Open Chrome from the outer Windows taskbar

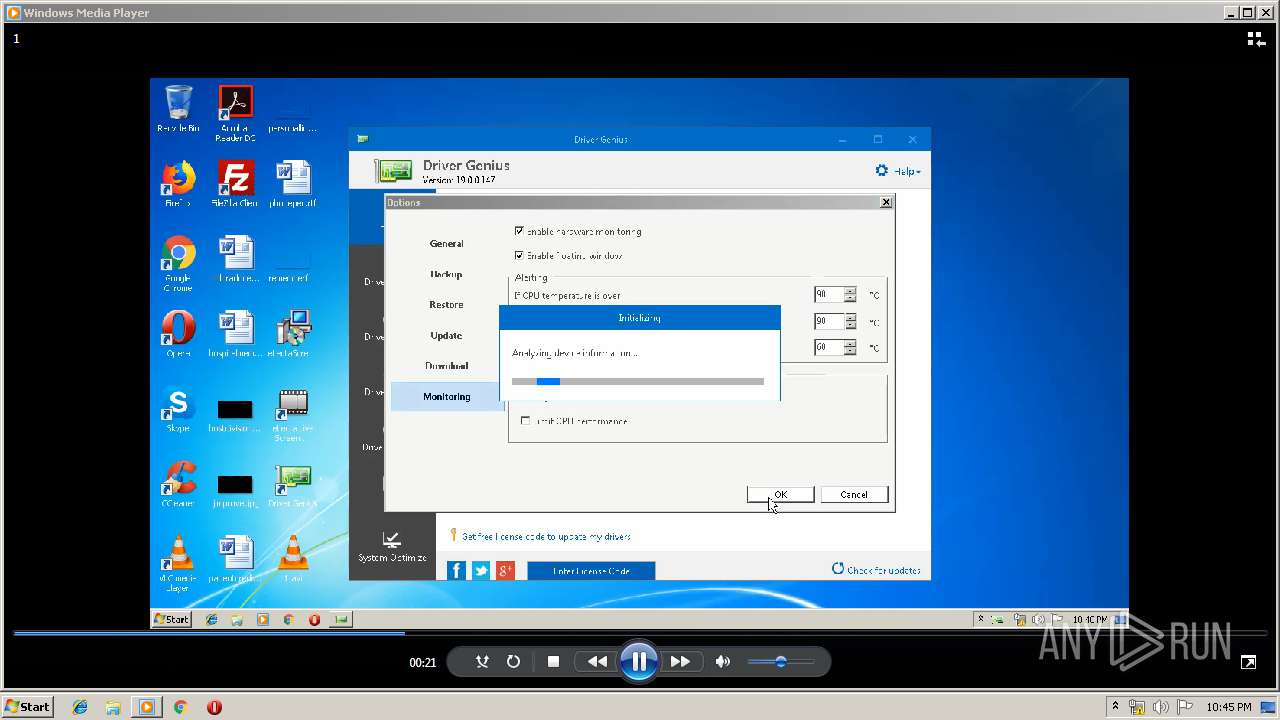pyautogui.click(x=180, y=707)
